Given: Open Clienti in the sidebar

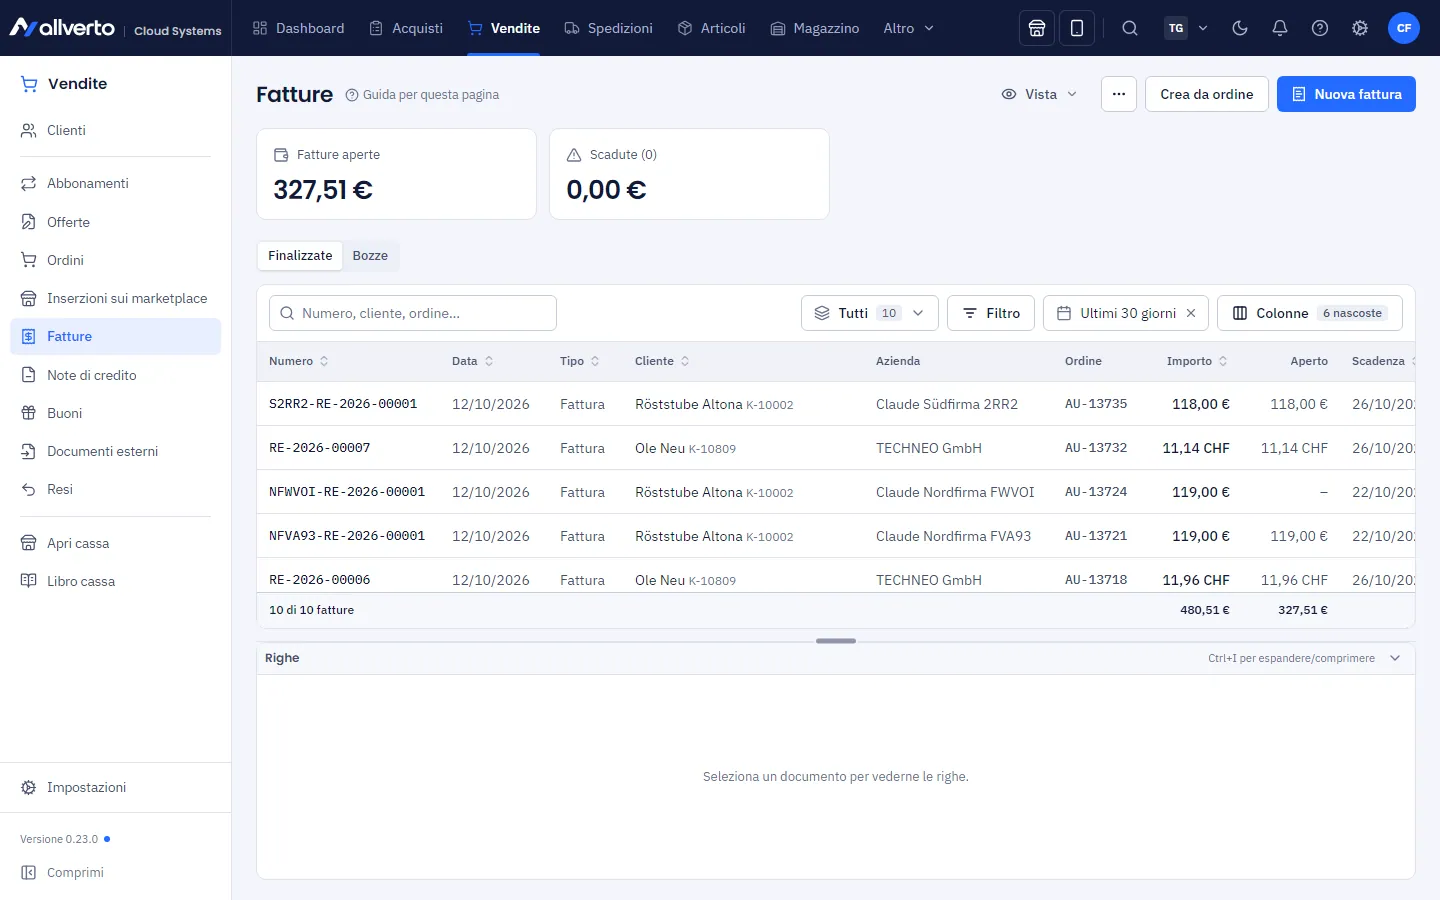Looking at the screenshot, I should point(115,130).
